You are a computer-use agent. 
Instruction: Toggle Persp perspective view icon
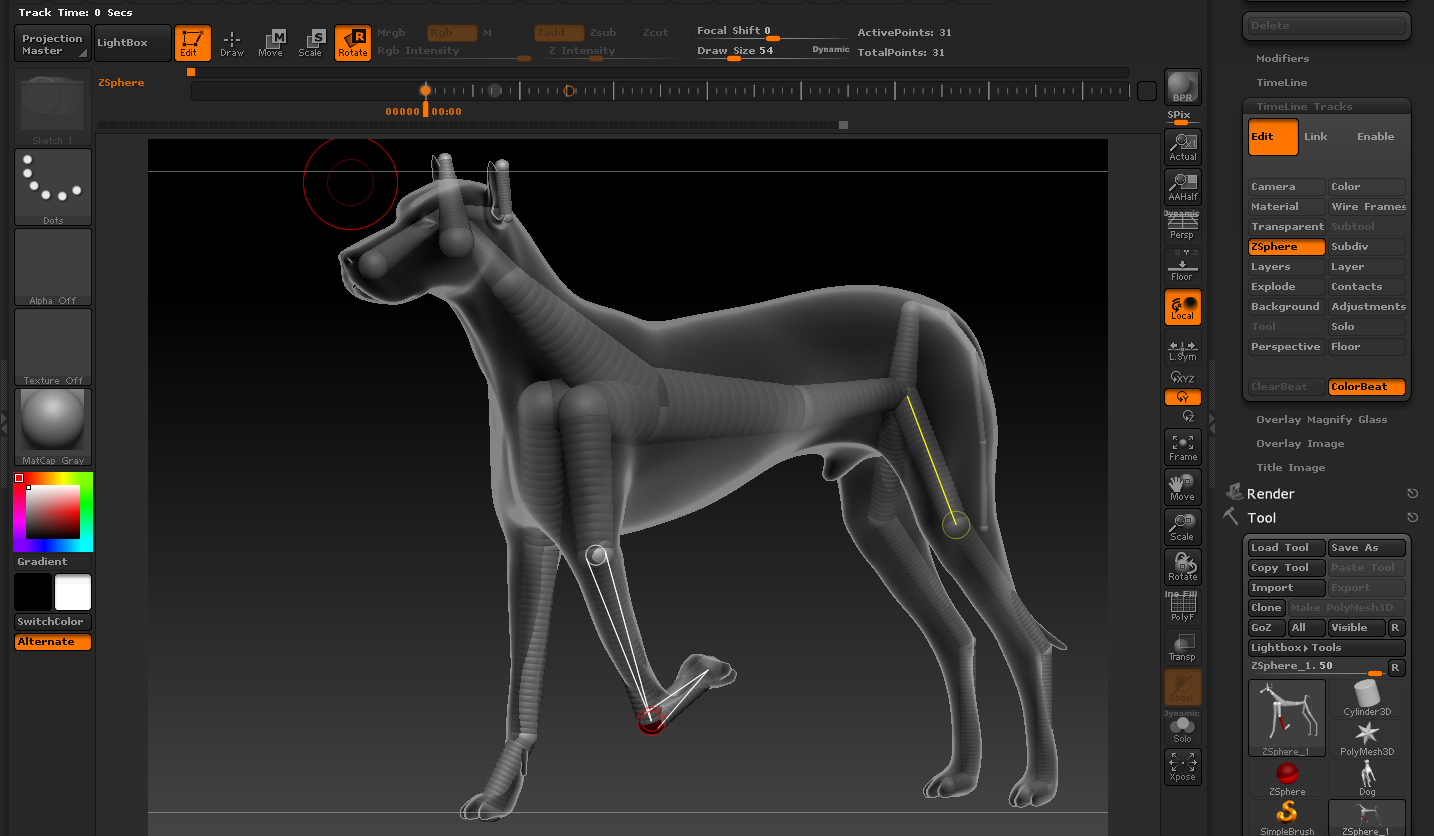1182,227
